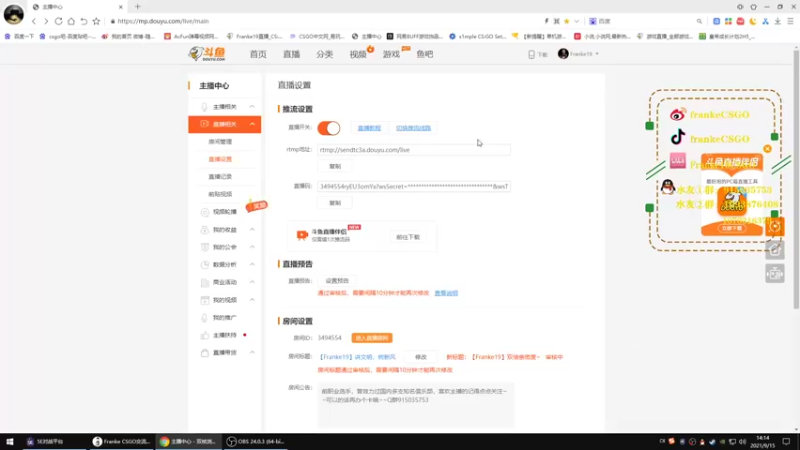The width and height of the screenshot is (800, 450).
Task: Open the browser hamburger menu
Action: click(x=790, y=21)
